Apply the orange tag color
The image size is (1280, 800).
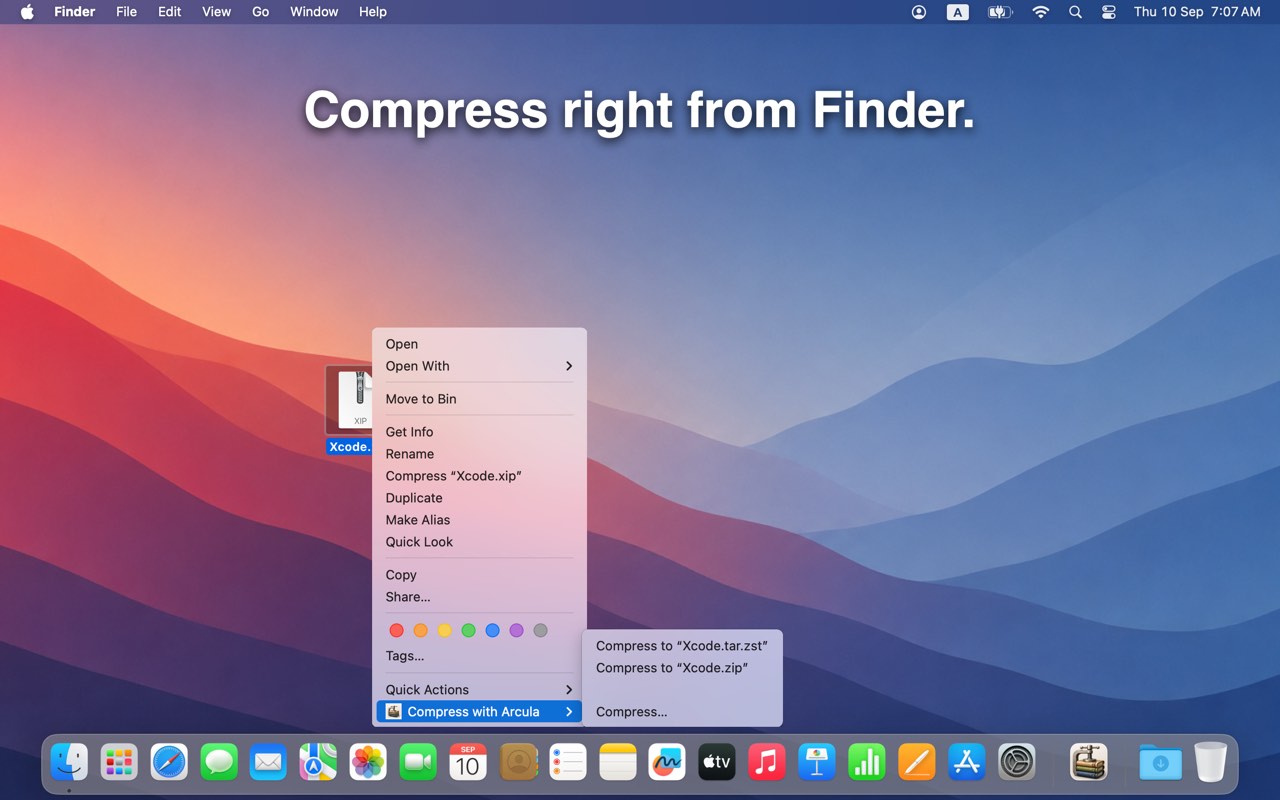[420, 630]
